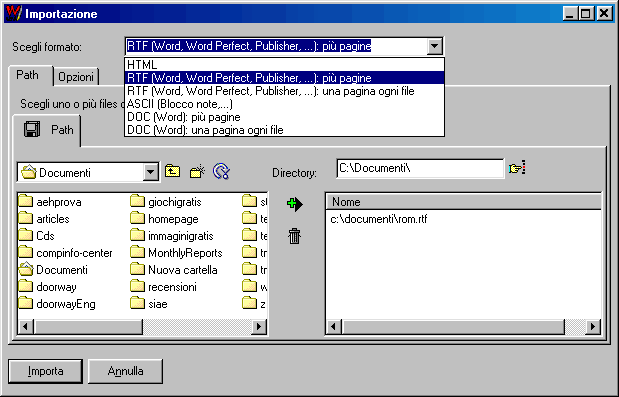The image size is (619, 397).
Task: Add the selected file with the green plus arrow
Action: pos(294,204)
